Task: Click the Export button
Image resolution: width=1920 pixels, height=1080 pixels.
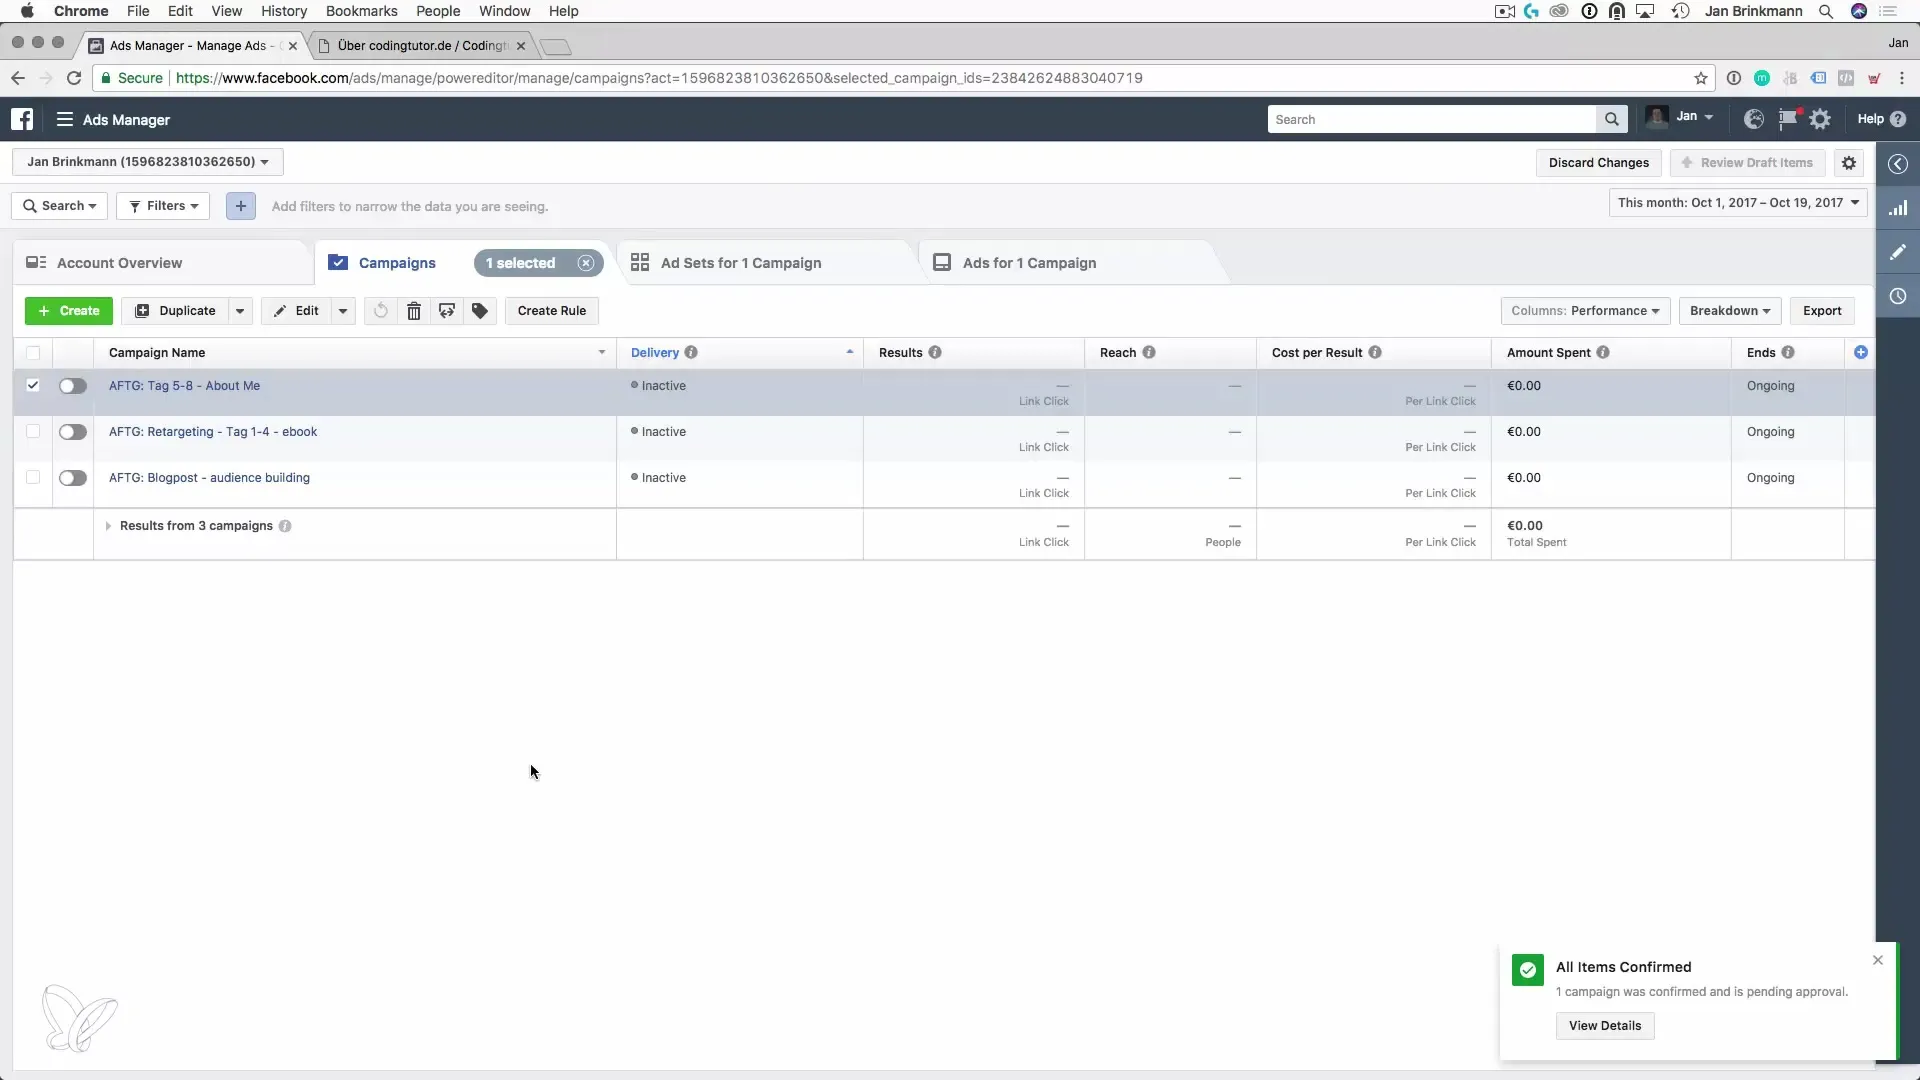Action: (1822, 311)
